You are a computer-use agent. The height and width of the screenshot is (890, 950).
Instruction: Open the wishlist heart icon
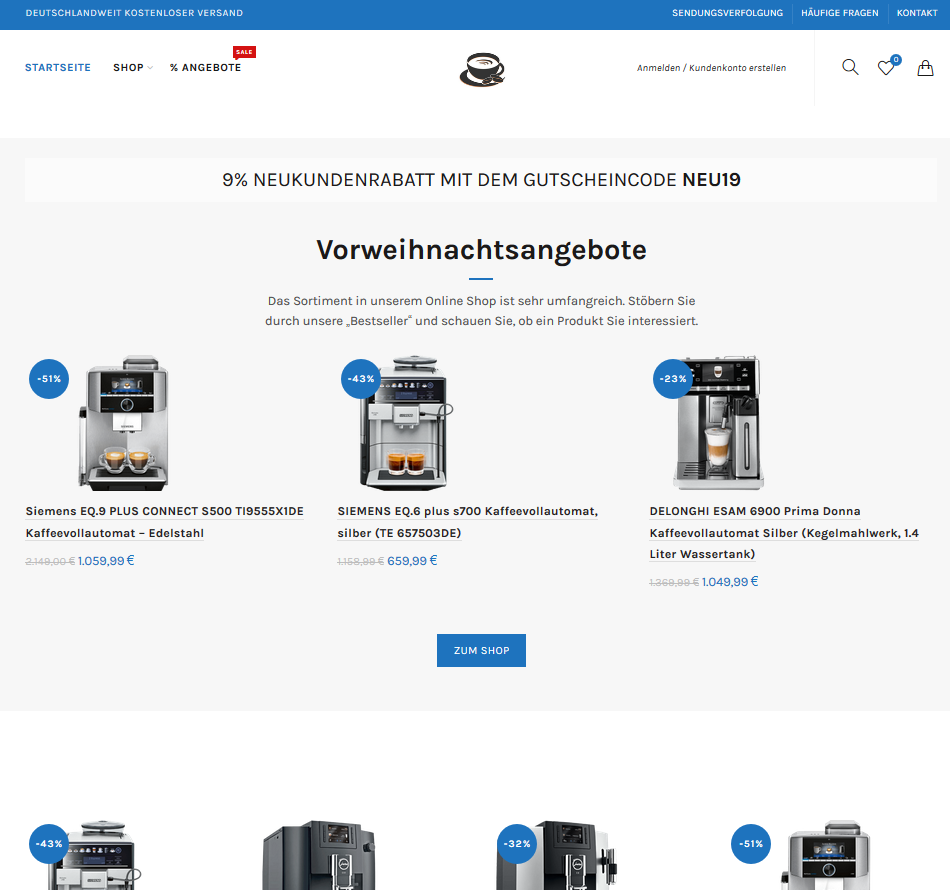[886, 68]
